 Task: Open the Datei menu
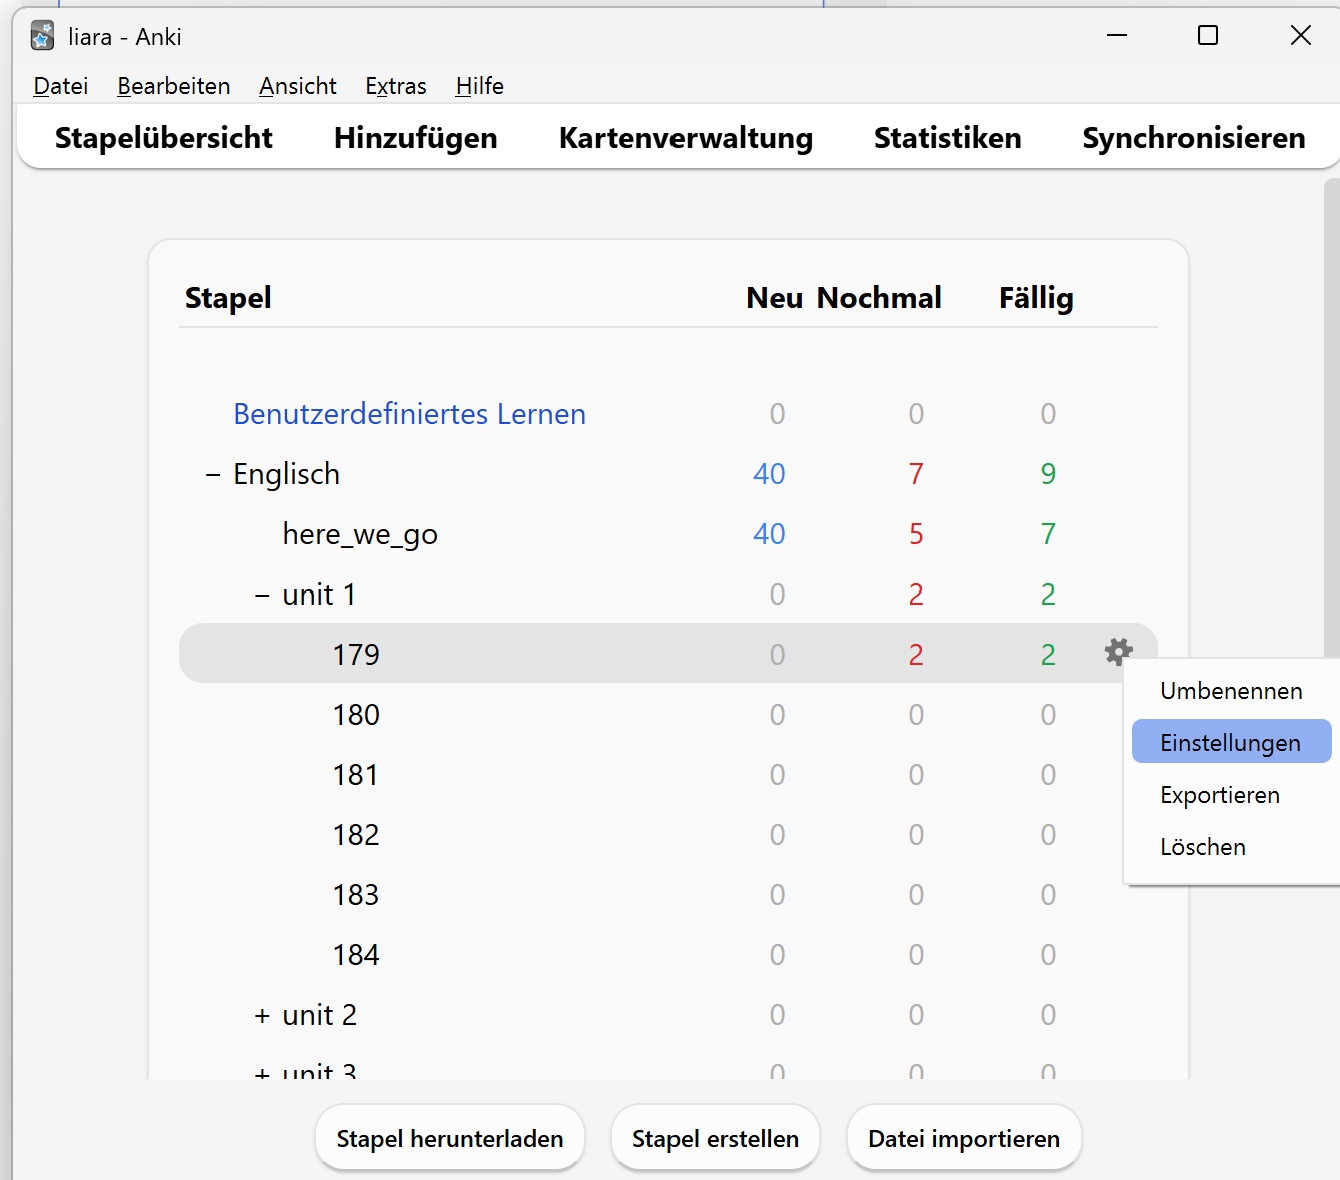tap(61, 86)
